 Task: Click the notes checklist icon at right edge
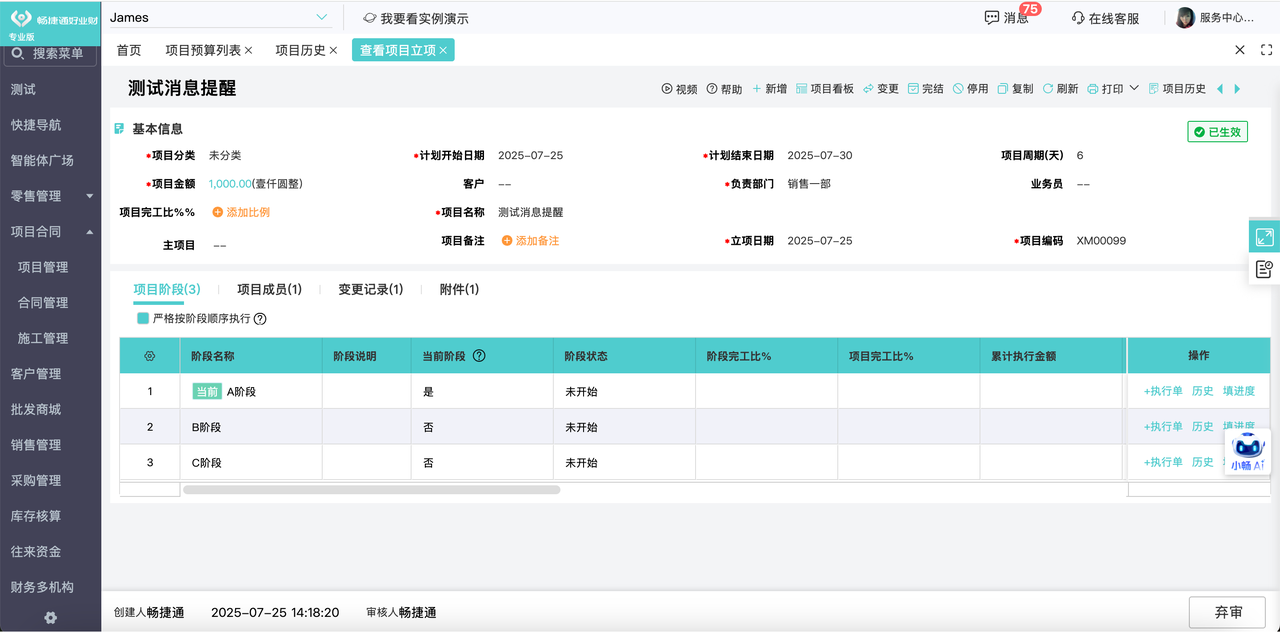coord(1265,269)
